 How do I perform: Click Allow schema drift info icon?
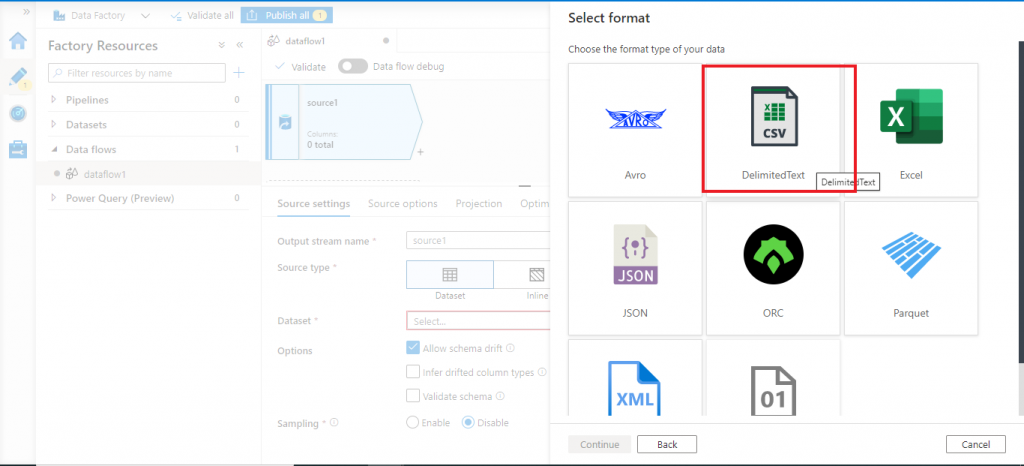click(x=510, y=348)
